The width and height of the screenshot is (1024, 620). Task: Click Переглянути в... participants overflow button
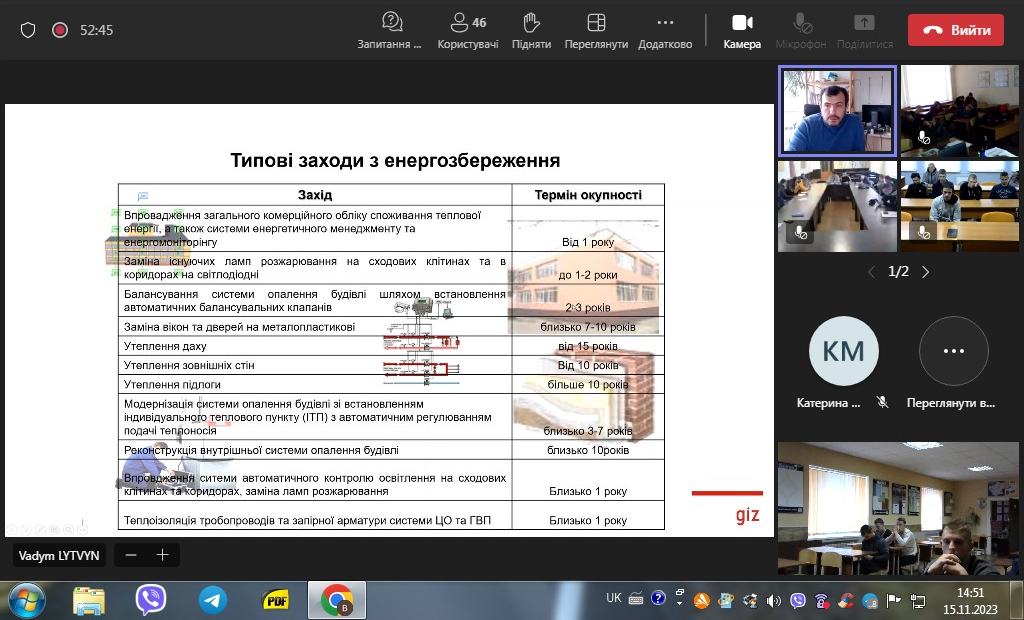(x=953, y=352)
